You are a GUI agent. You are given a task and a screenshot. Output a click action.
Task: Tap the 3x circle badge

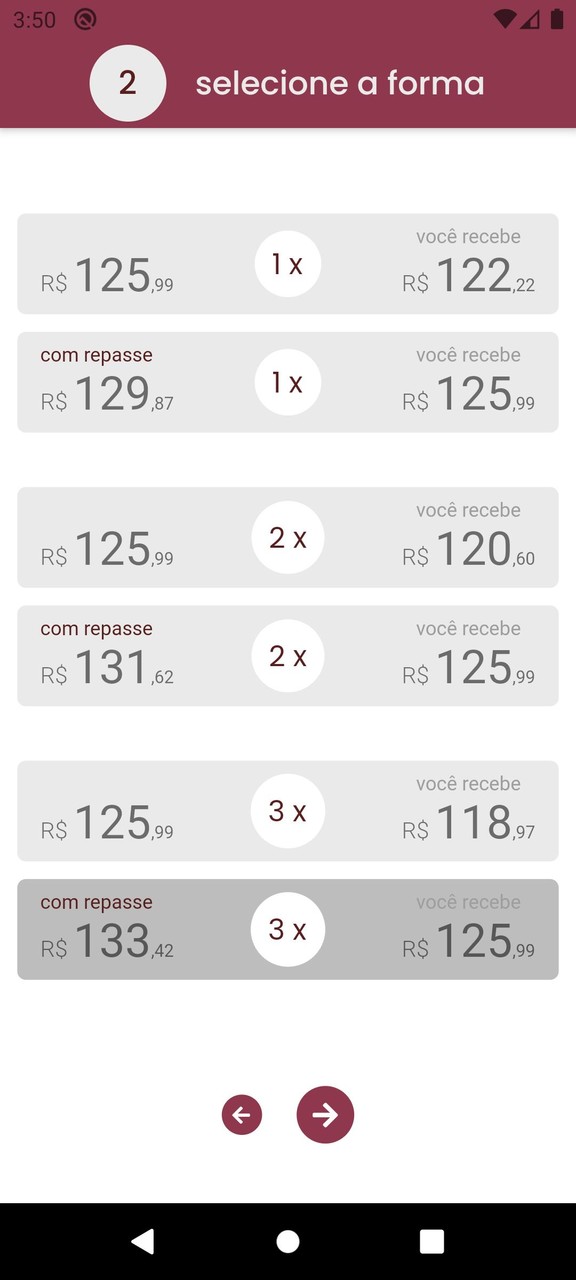287,811
